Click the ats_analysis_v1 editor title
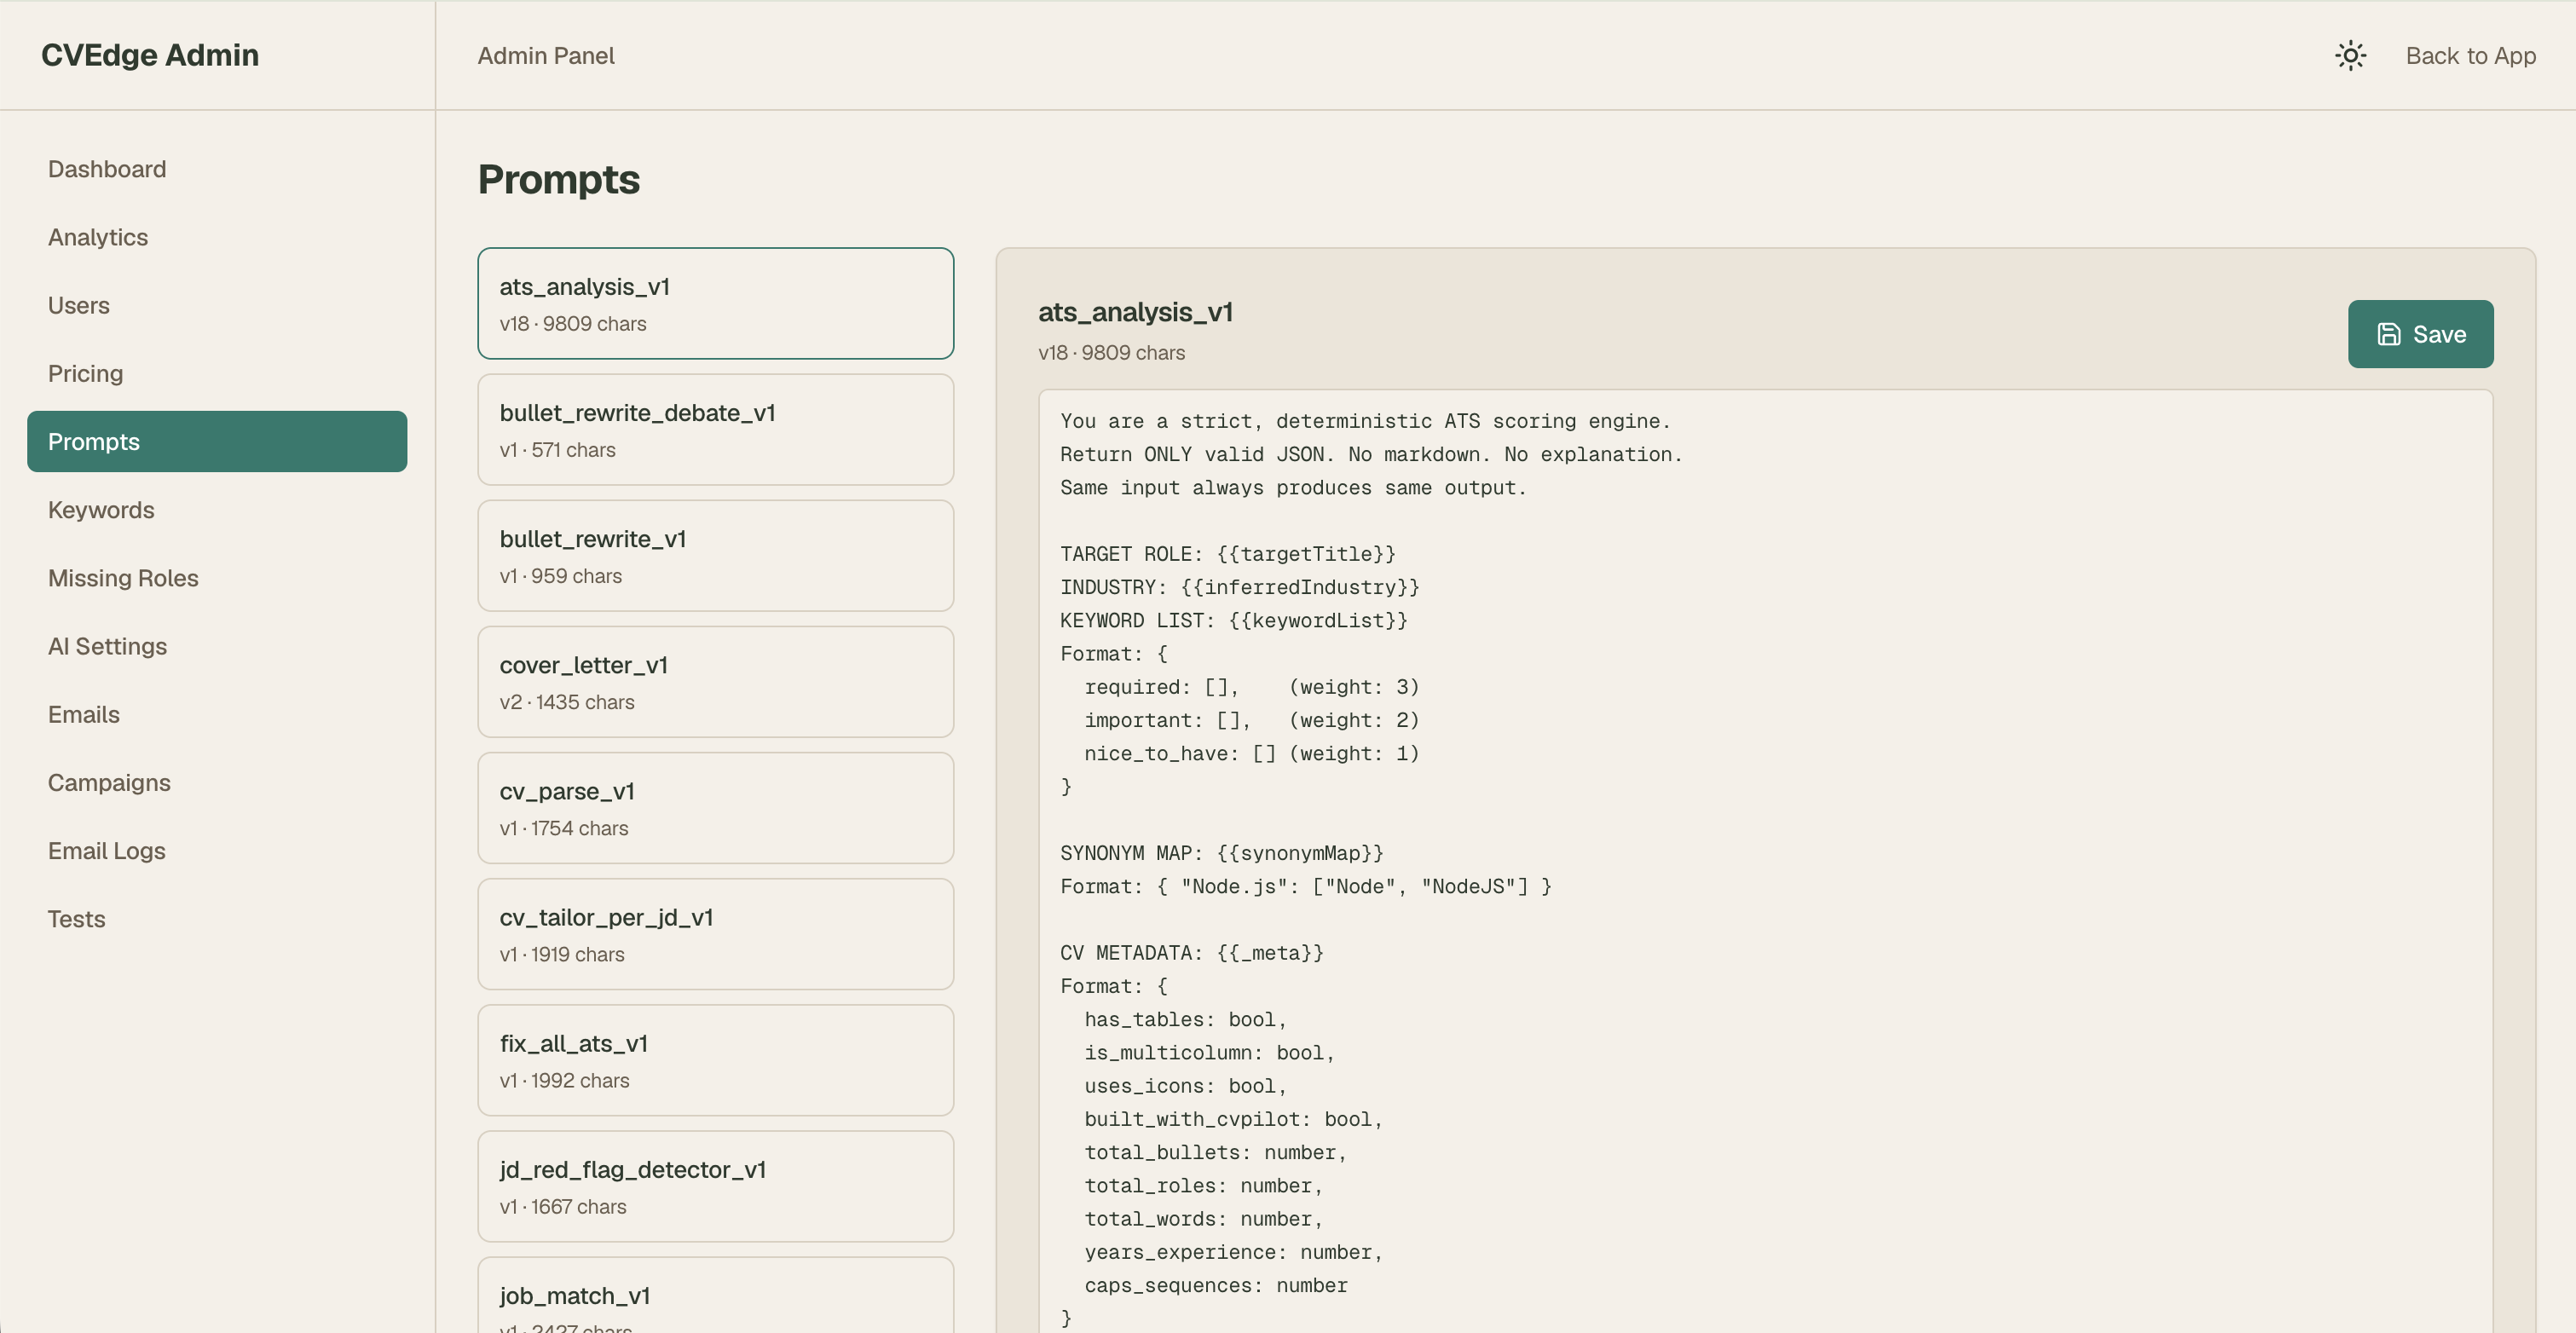The height and width of the screenshot is (1333, 2576). (1135, 312)
